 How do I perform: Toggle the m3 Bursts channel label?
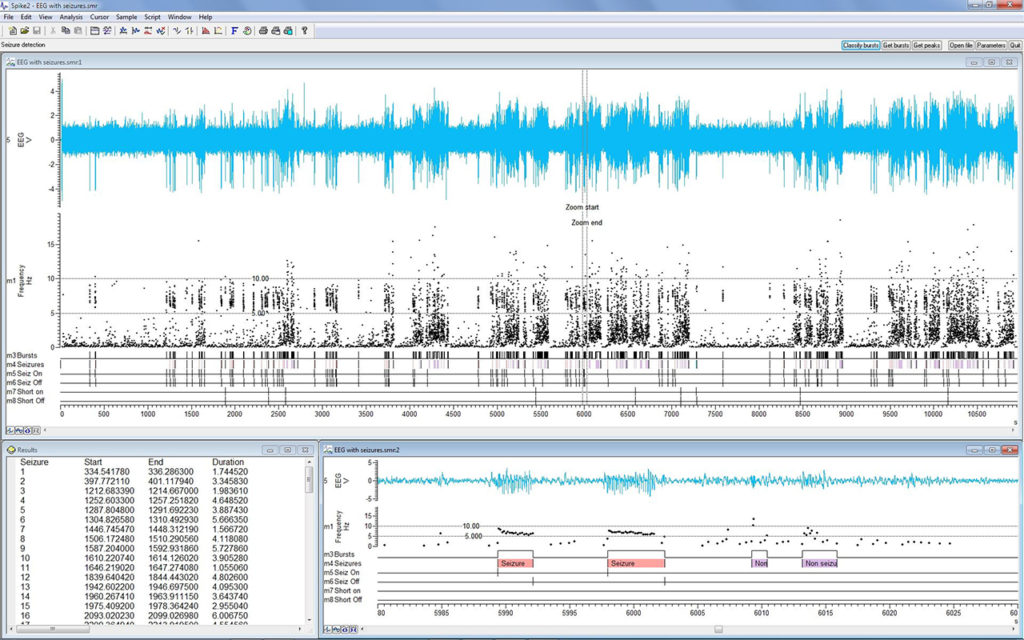(22, 356)
